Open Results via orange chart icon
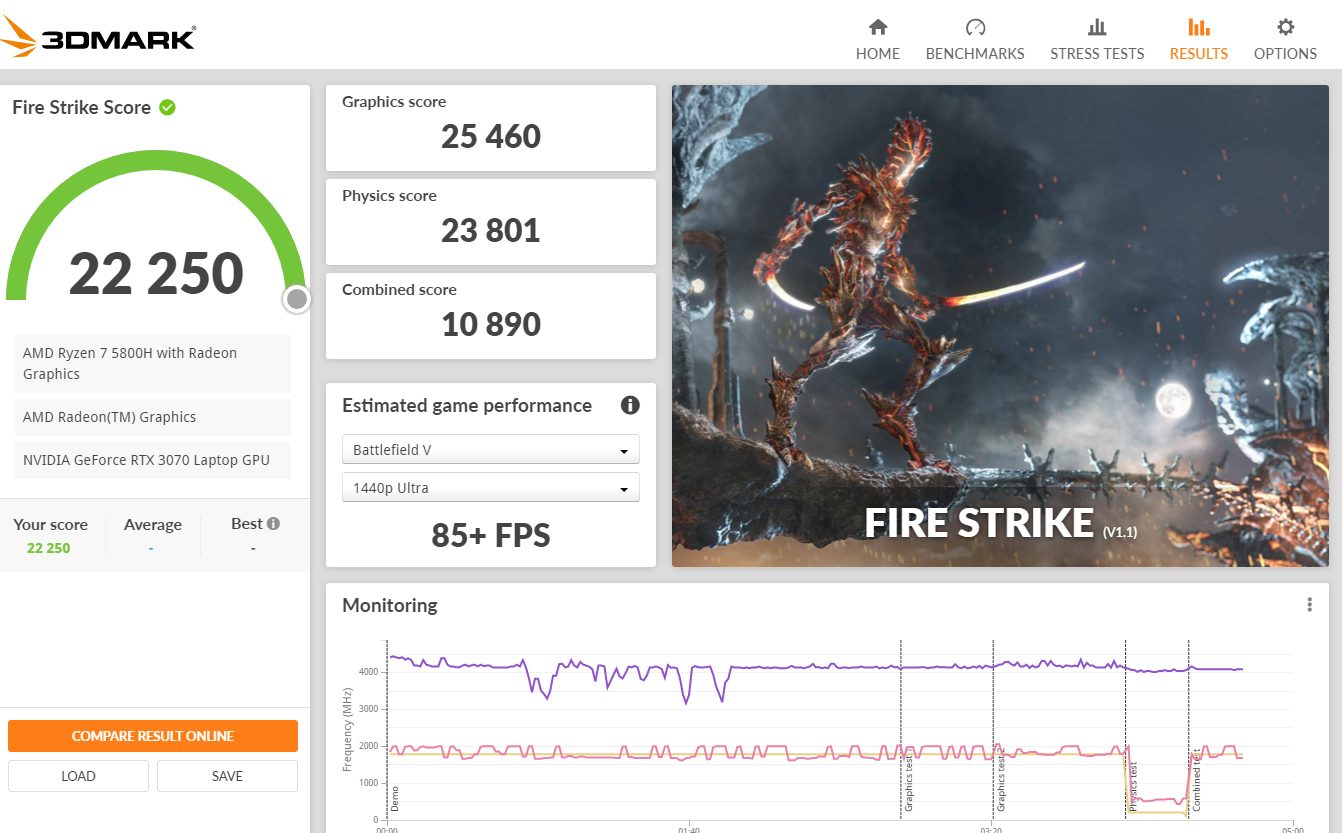1342x833 pixels. point(1198,27)
